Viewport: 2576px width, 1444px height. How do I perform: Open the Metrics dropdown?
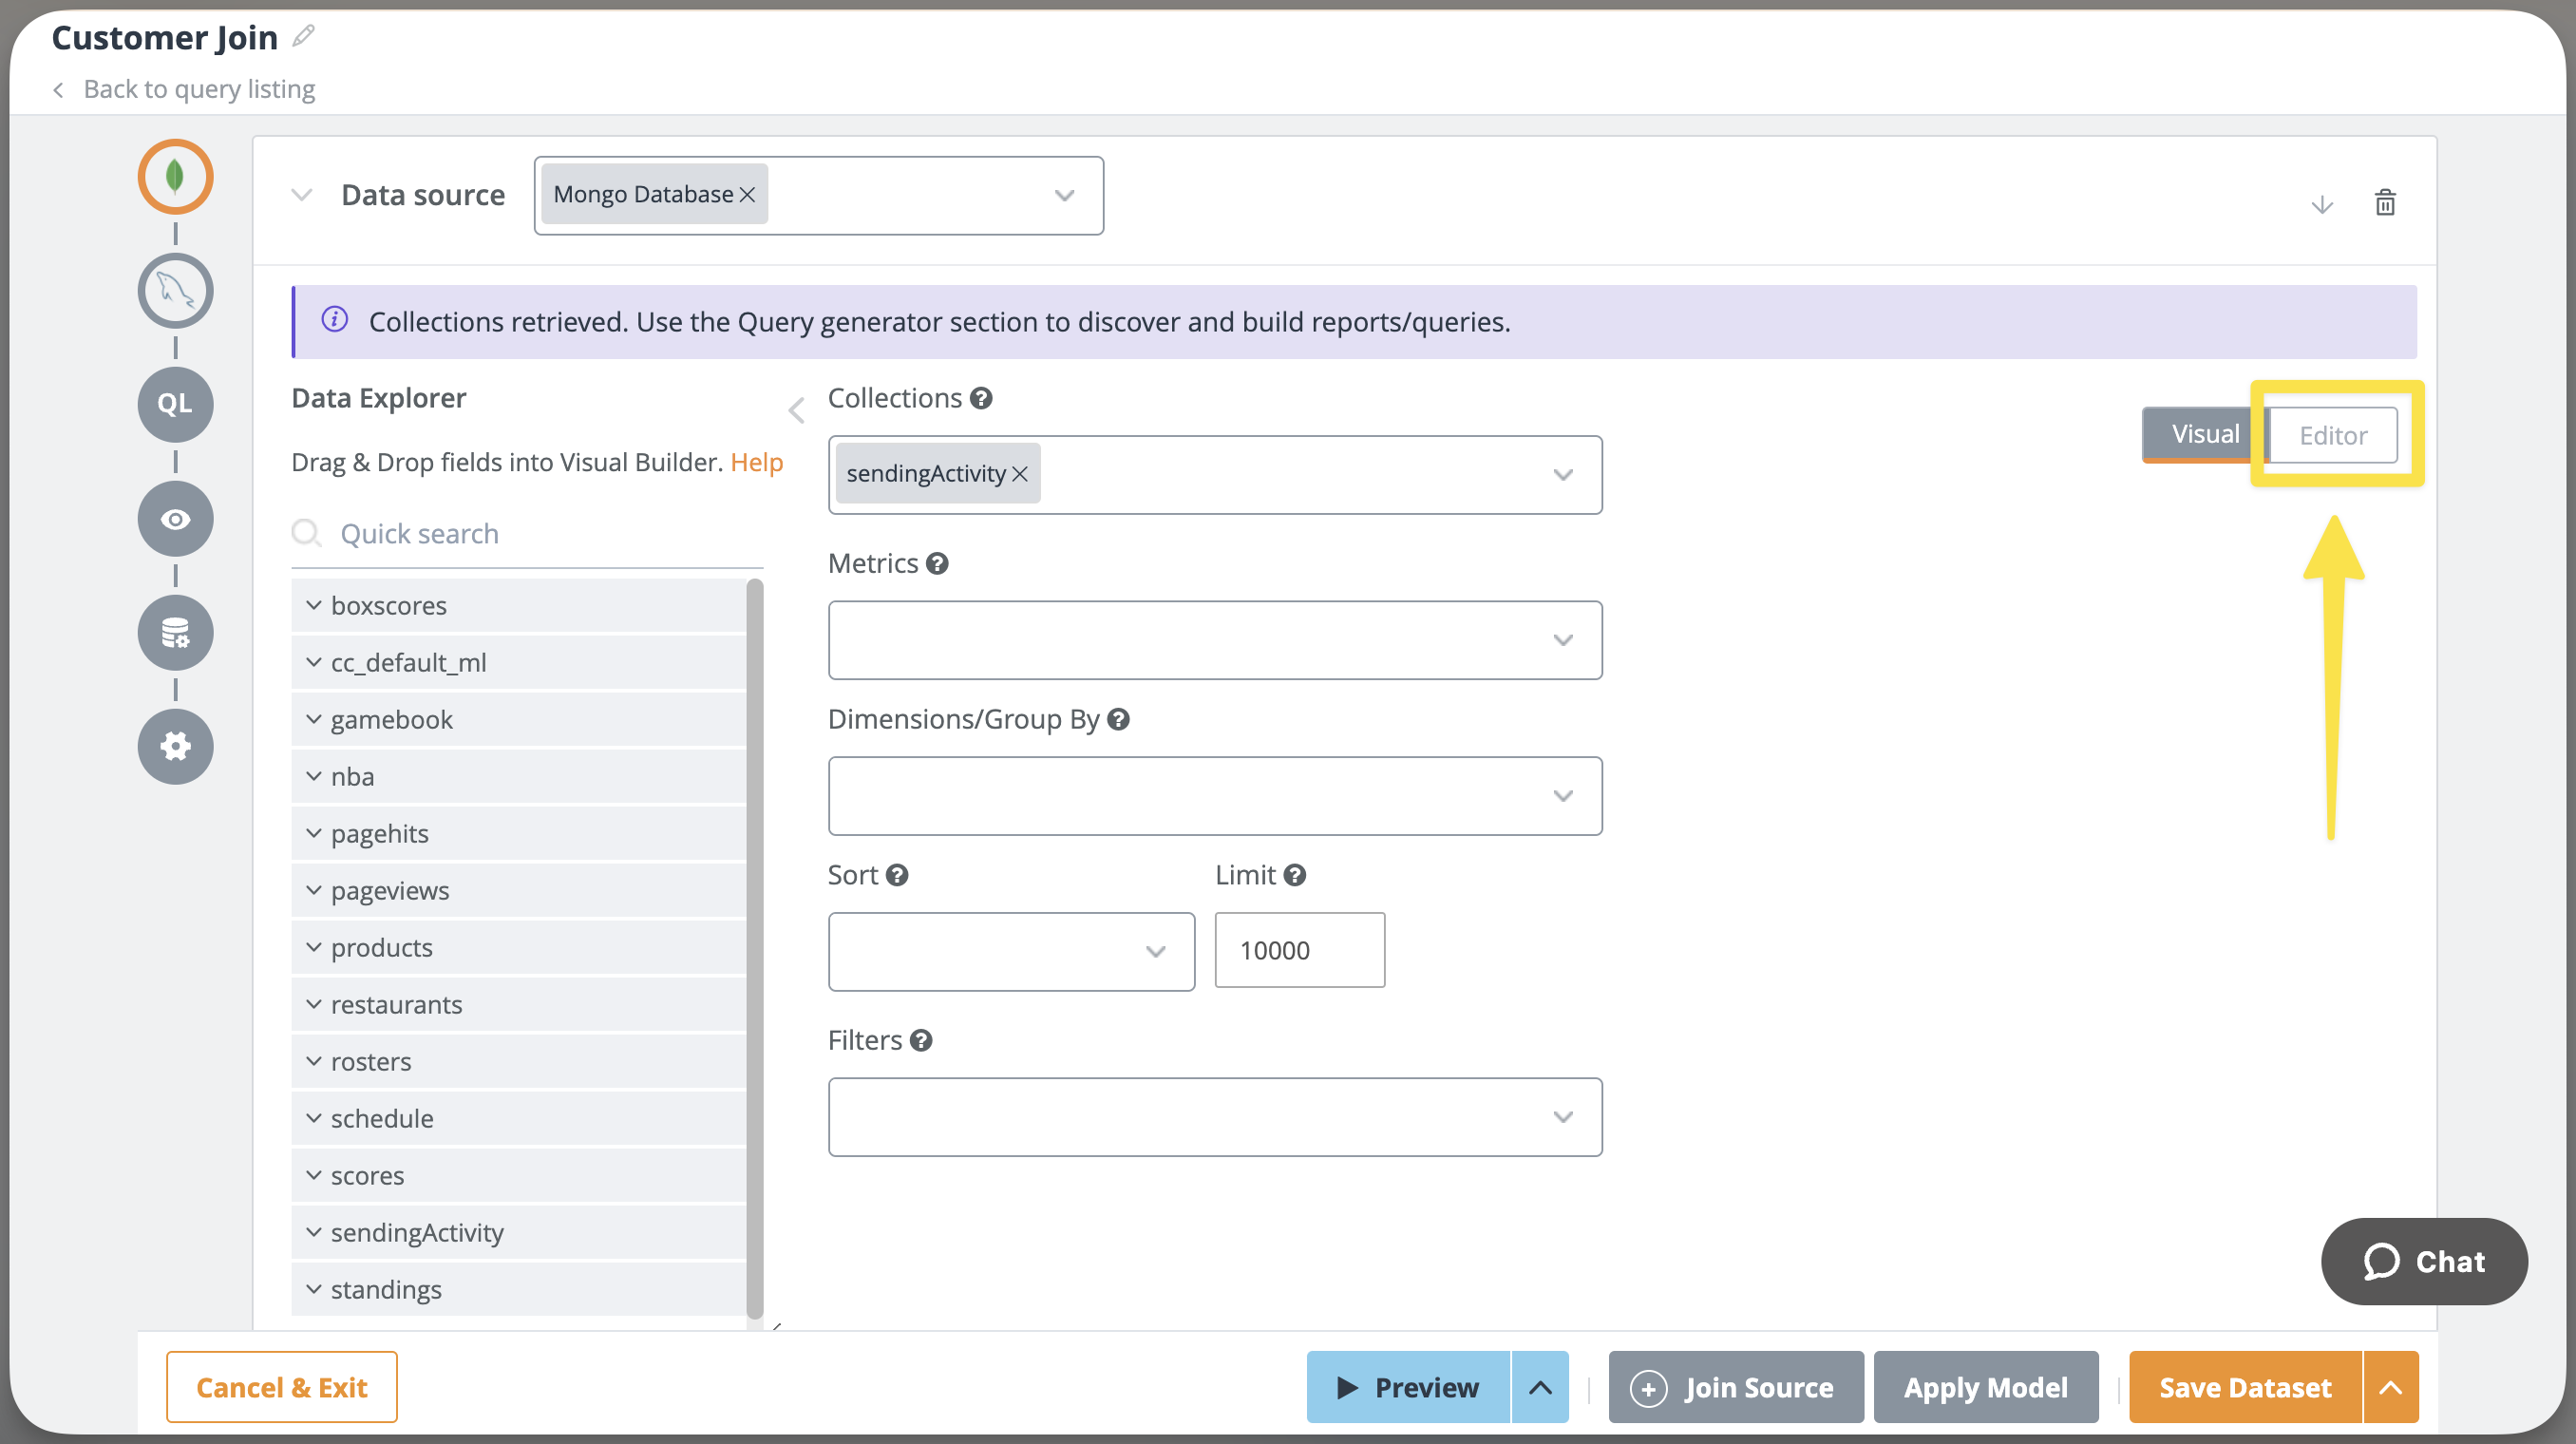click(1214, 640)
